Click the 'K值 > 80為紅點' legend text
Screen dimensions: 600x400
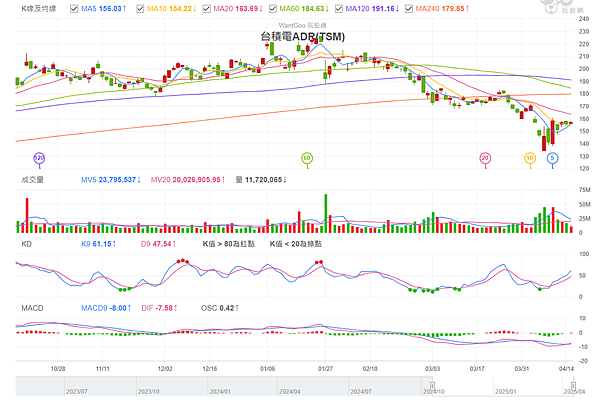point(228,244)
